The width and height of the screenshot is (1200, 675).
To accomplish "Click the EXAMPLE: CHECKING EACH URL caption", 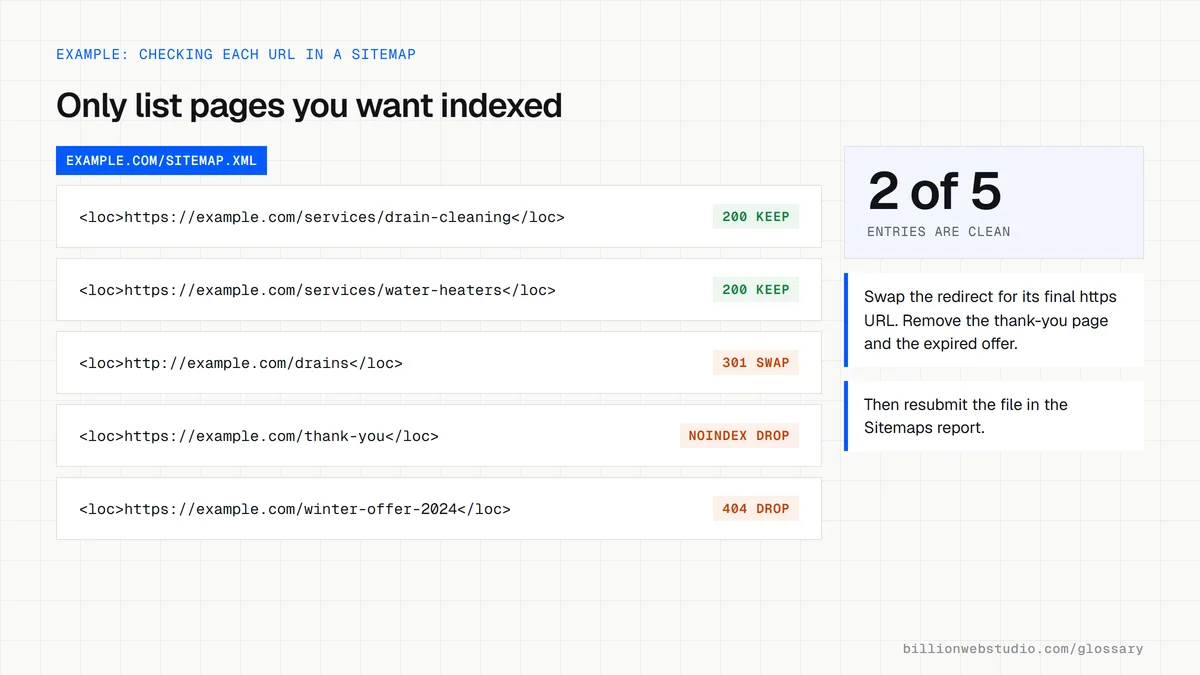I will [x=236, y=54].
